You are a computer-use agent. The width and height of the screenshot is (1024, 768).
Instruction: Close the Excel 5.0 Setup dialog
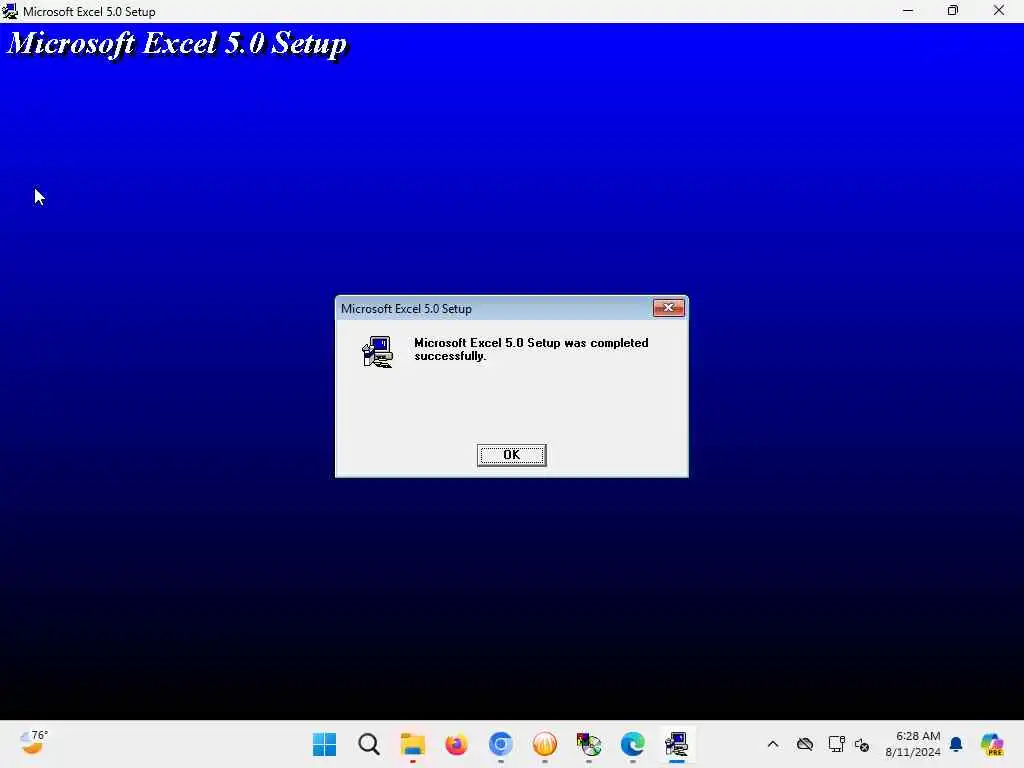click(668, 308)
